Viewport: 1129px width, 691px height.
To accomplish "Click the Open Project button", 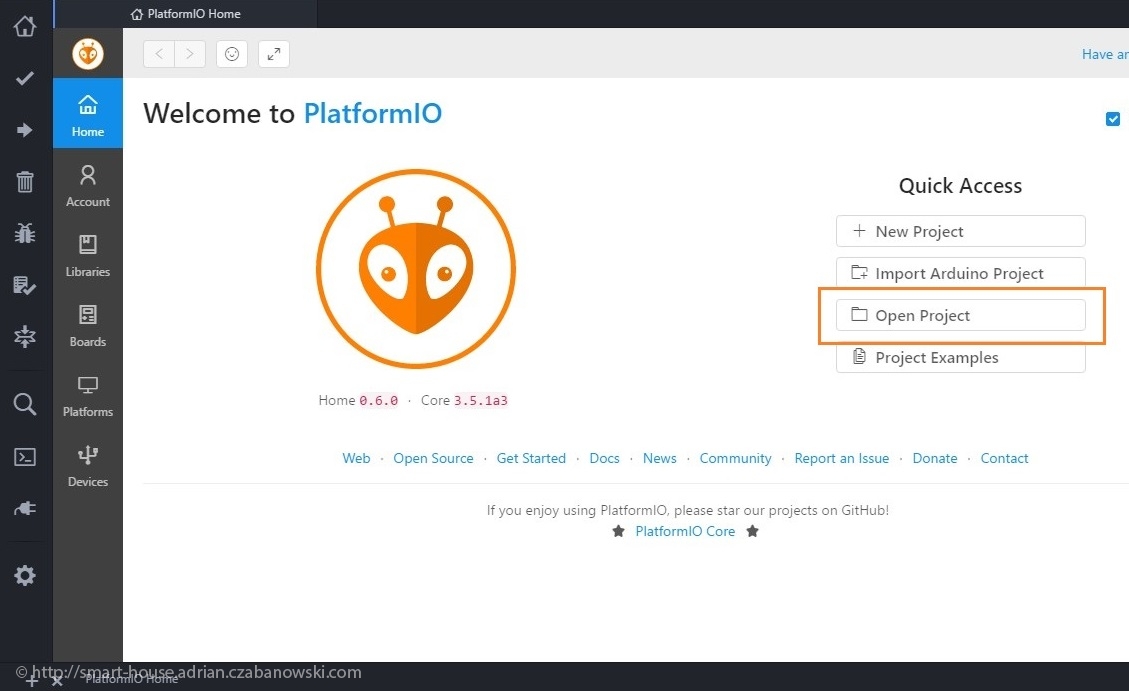I will pos(961,315).
